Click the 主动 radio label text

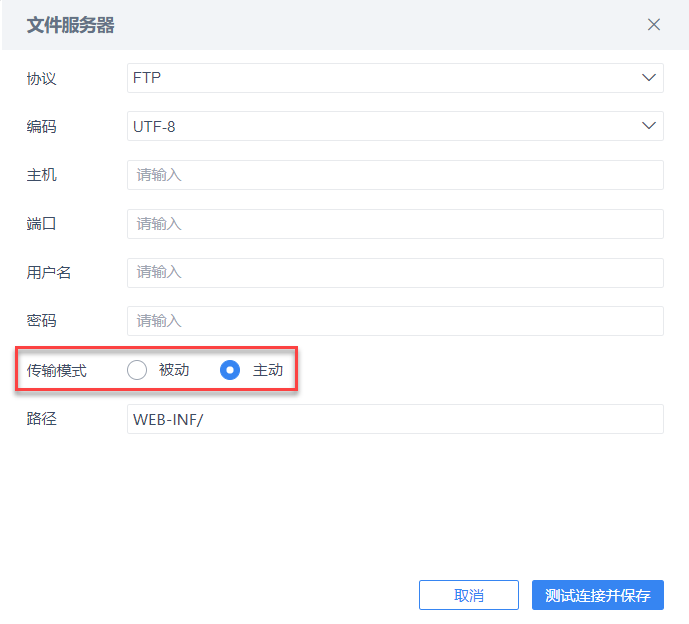coord(268,370)
